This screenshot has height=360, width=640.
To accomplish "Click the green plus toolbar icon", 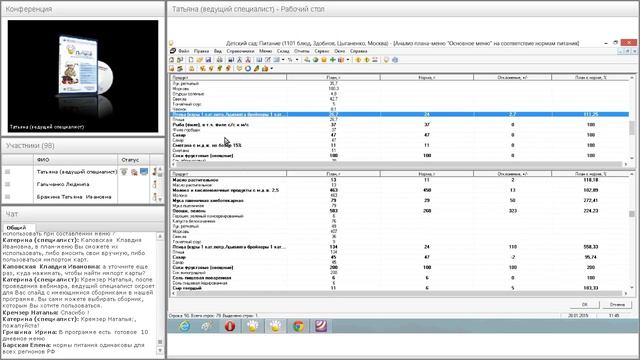I will [333, 60].
